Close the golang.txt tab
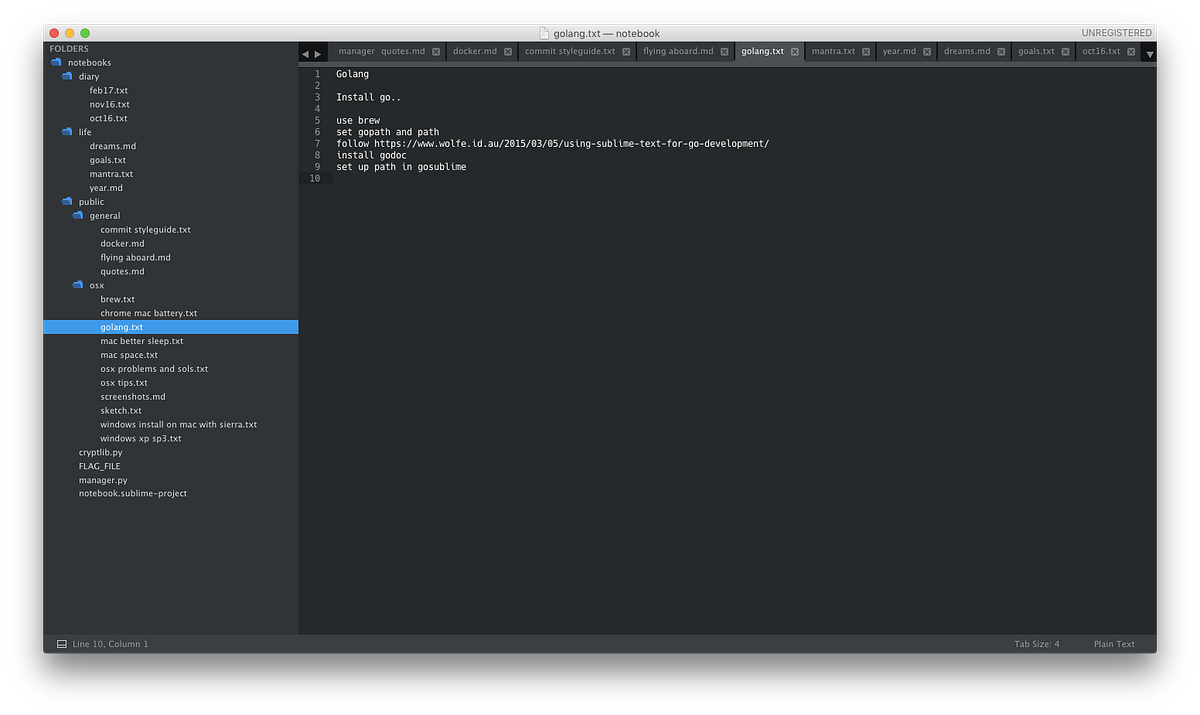Screen dimensions: 1200x715 tap(794, 52)
